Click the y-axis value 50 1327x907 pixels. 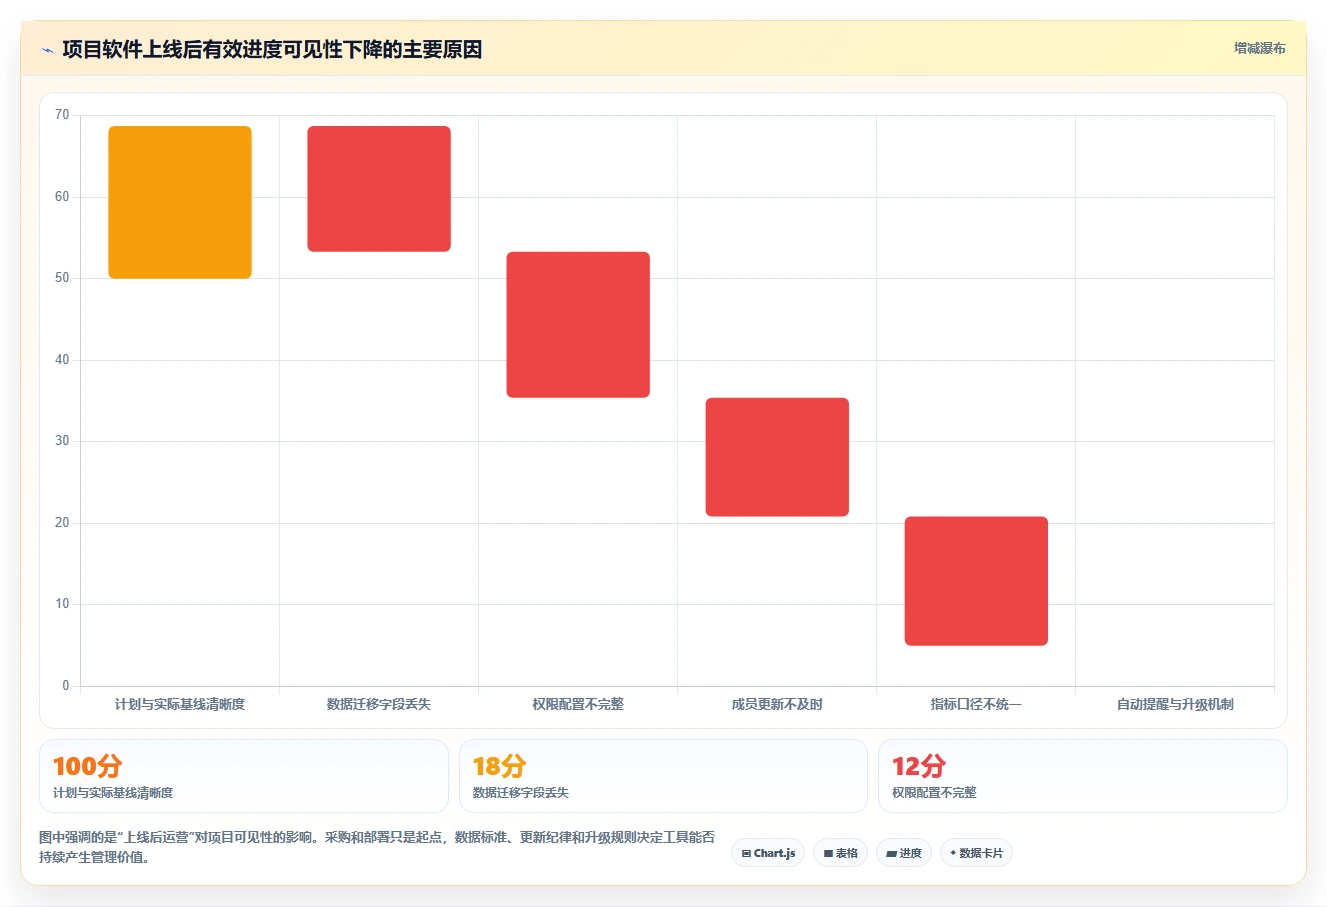62,278
